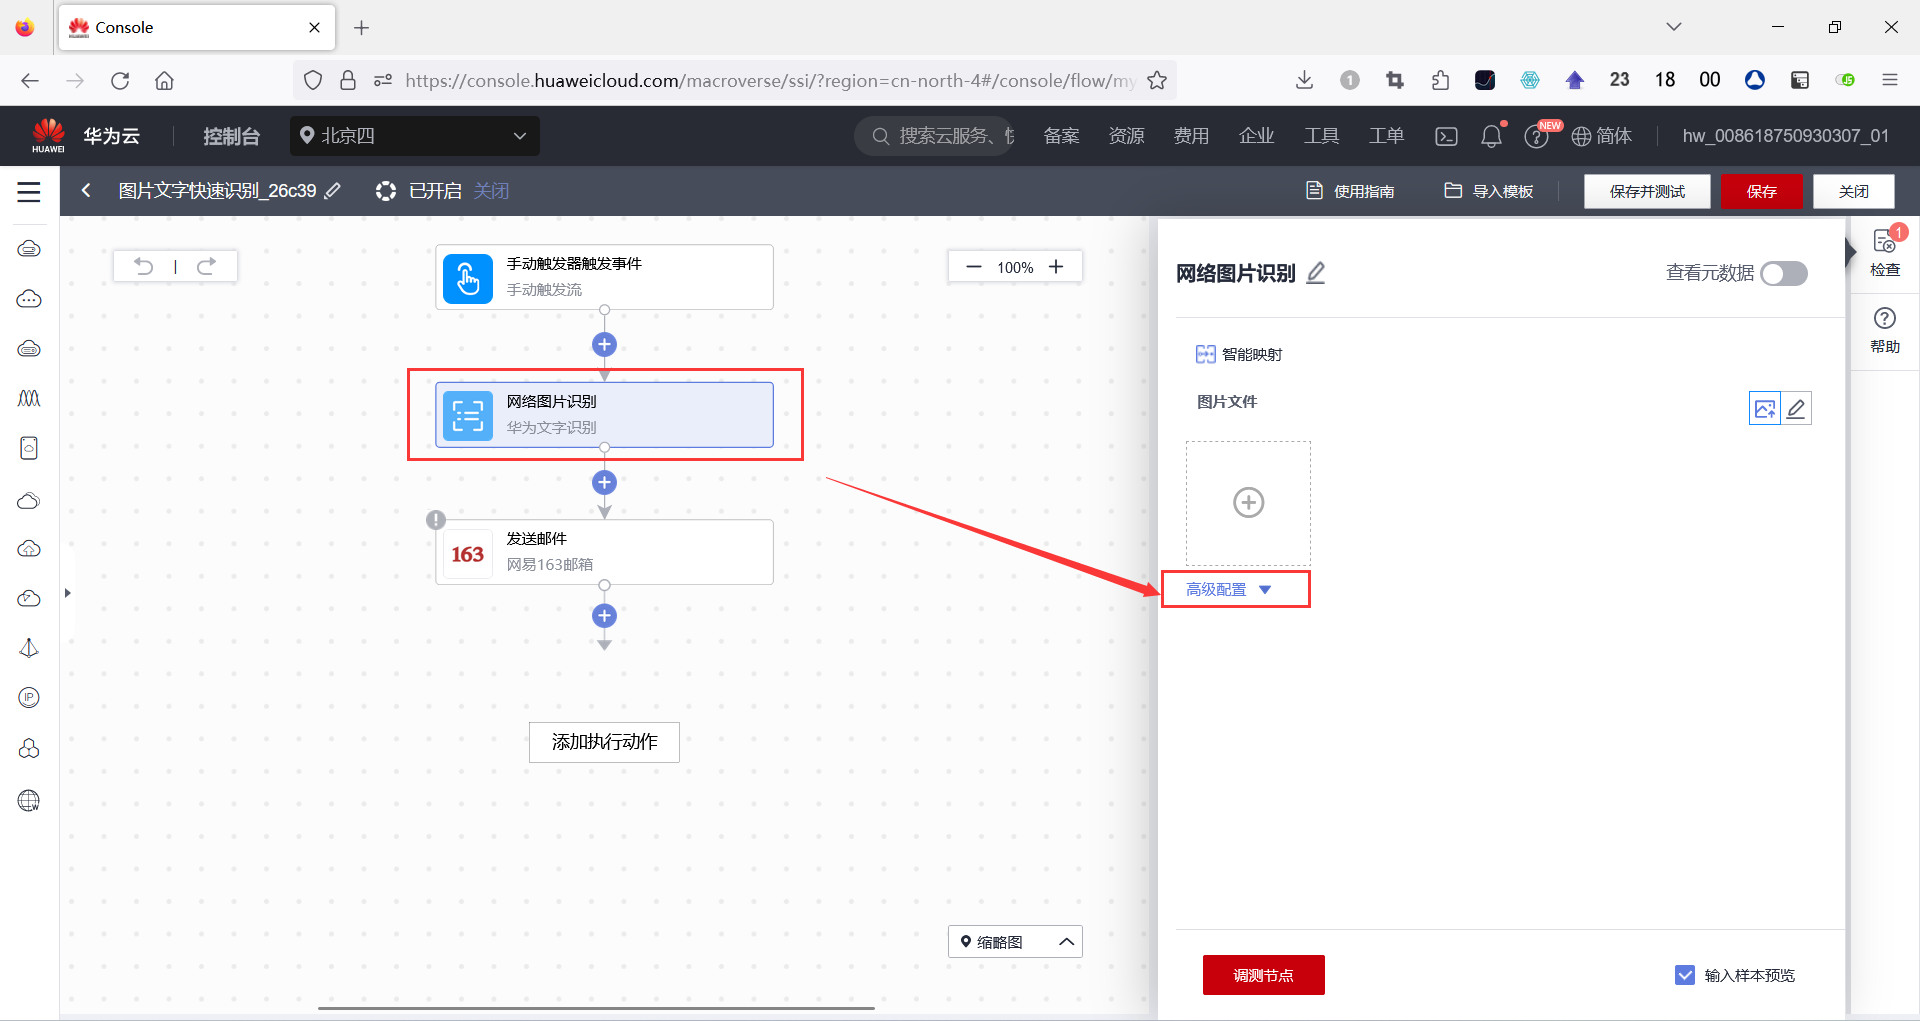
Task: Edit flow name with pencil icon
Action: 333,190
